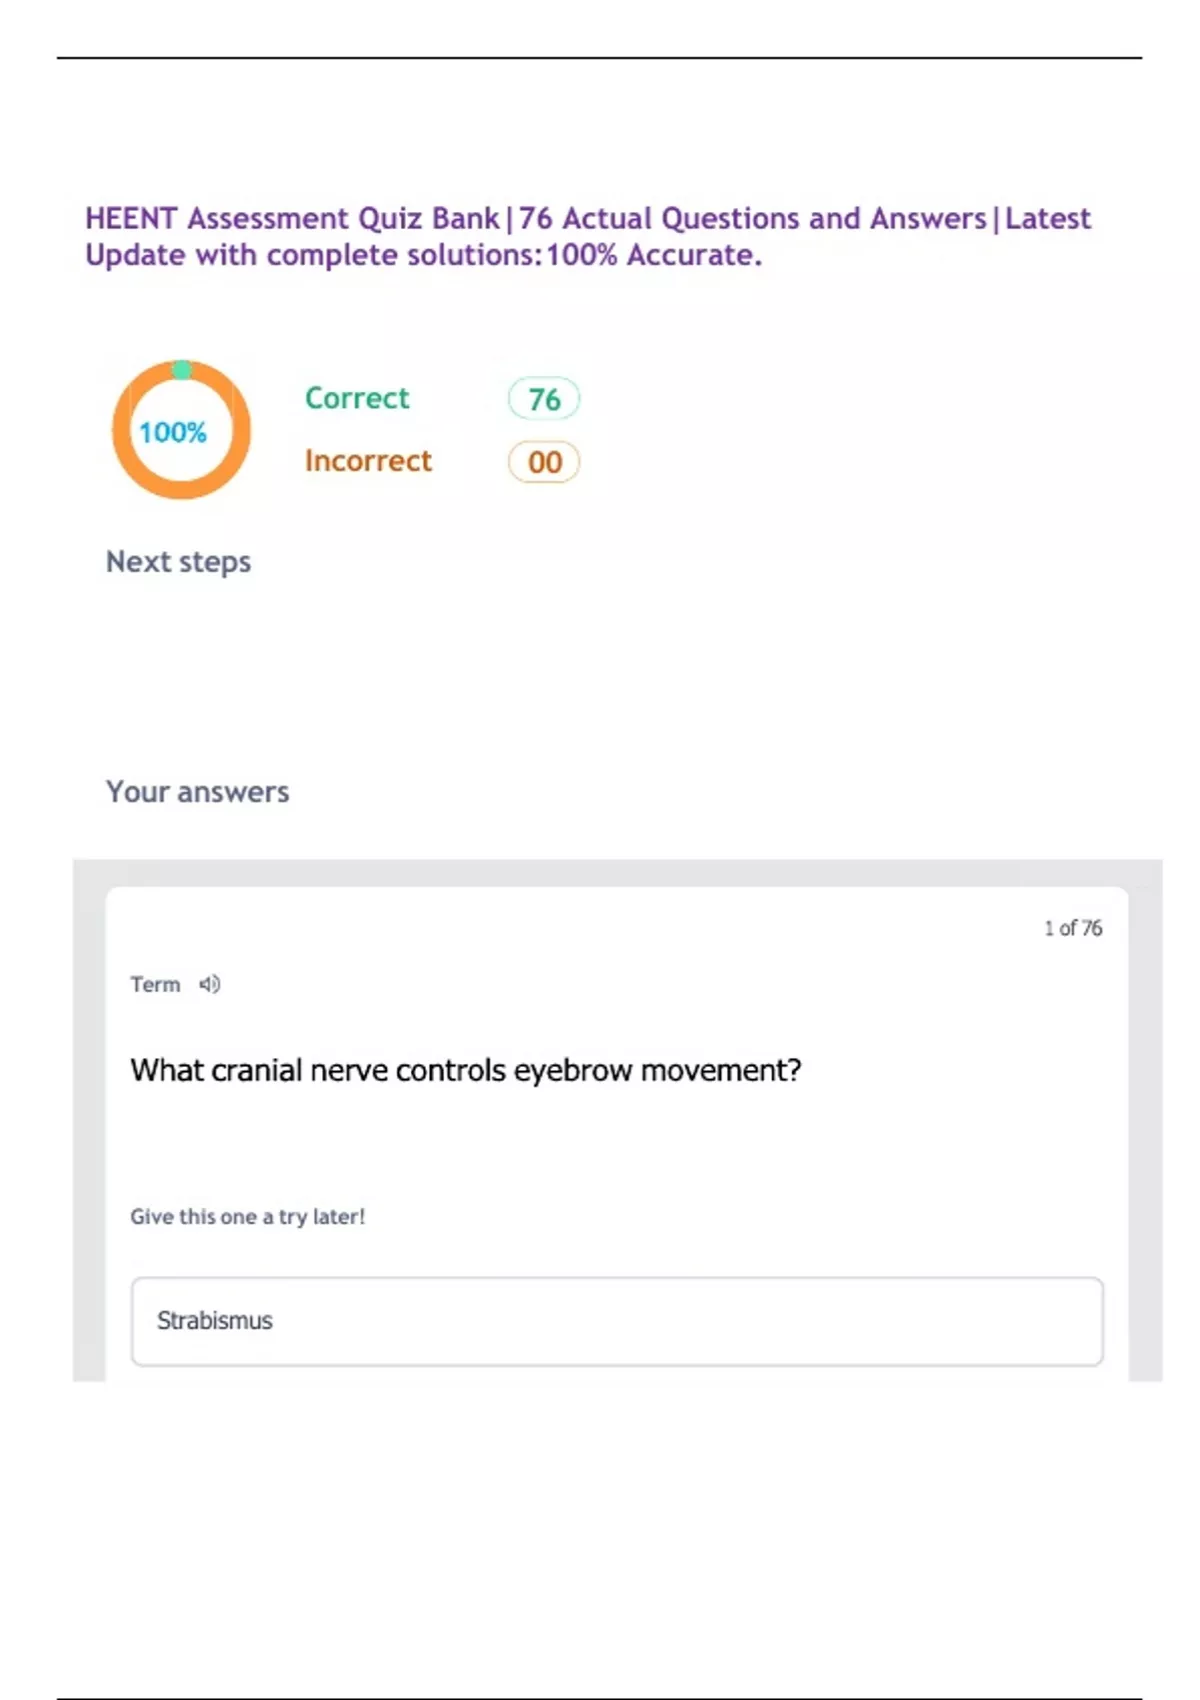The image size is (1200, 1700).
Task: Click the orange Incorrect label
Action: click(368, 461)
